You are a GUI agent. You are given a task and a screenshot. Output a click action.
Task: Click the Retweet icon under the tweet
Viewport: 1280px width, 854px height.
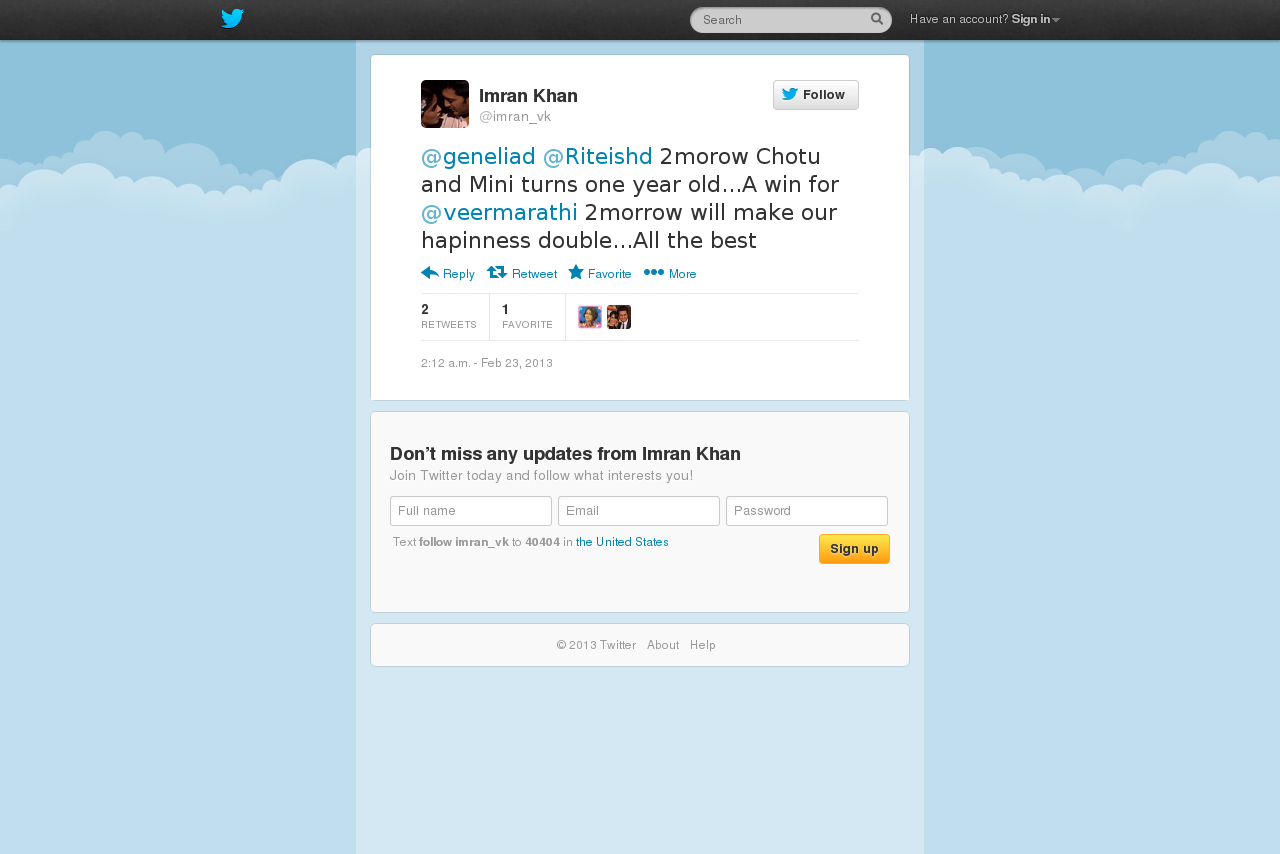click(497, 272)
